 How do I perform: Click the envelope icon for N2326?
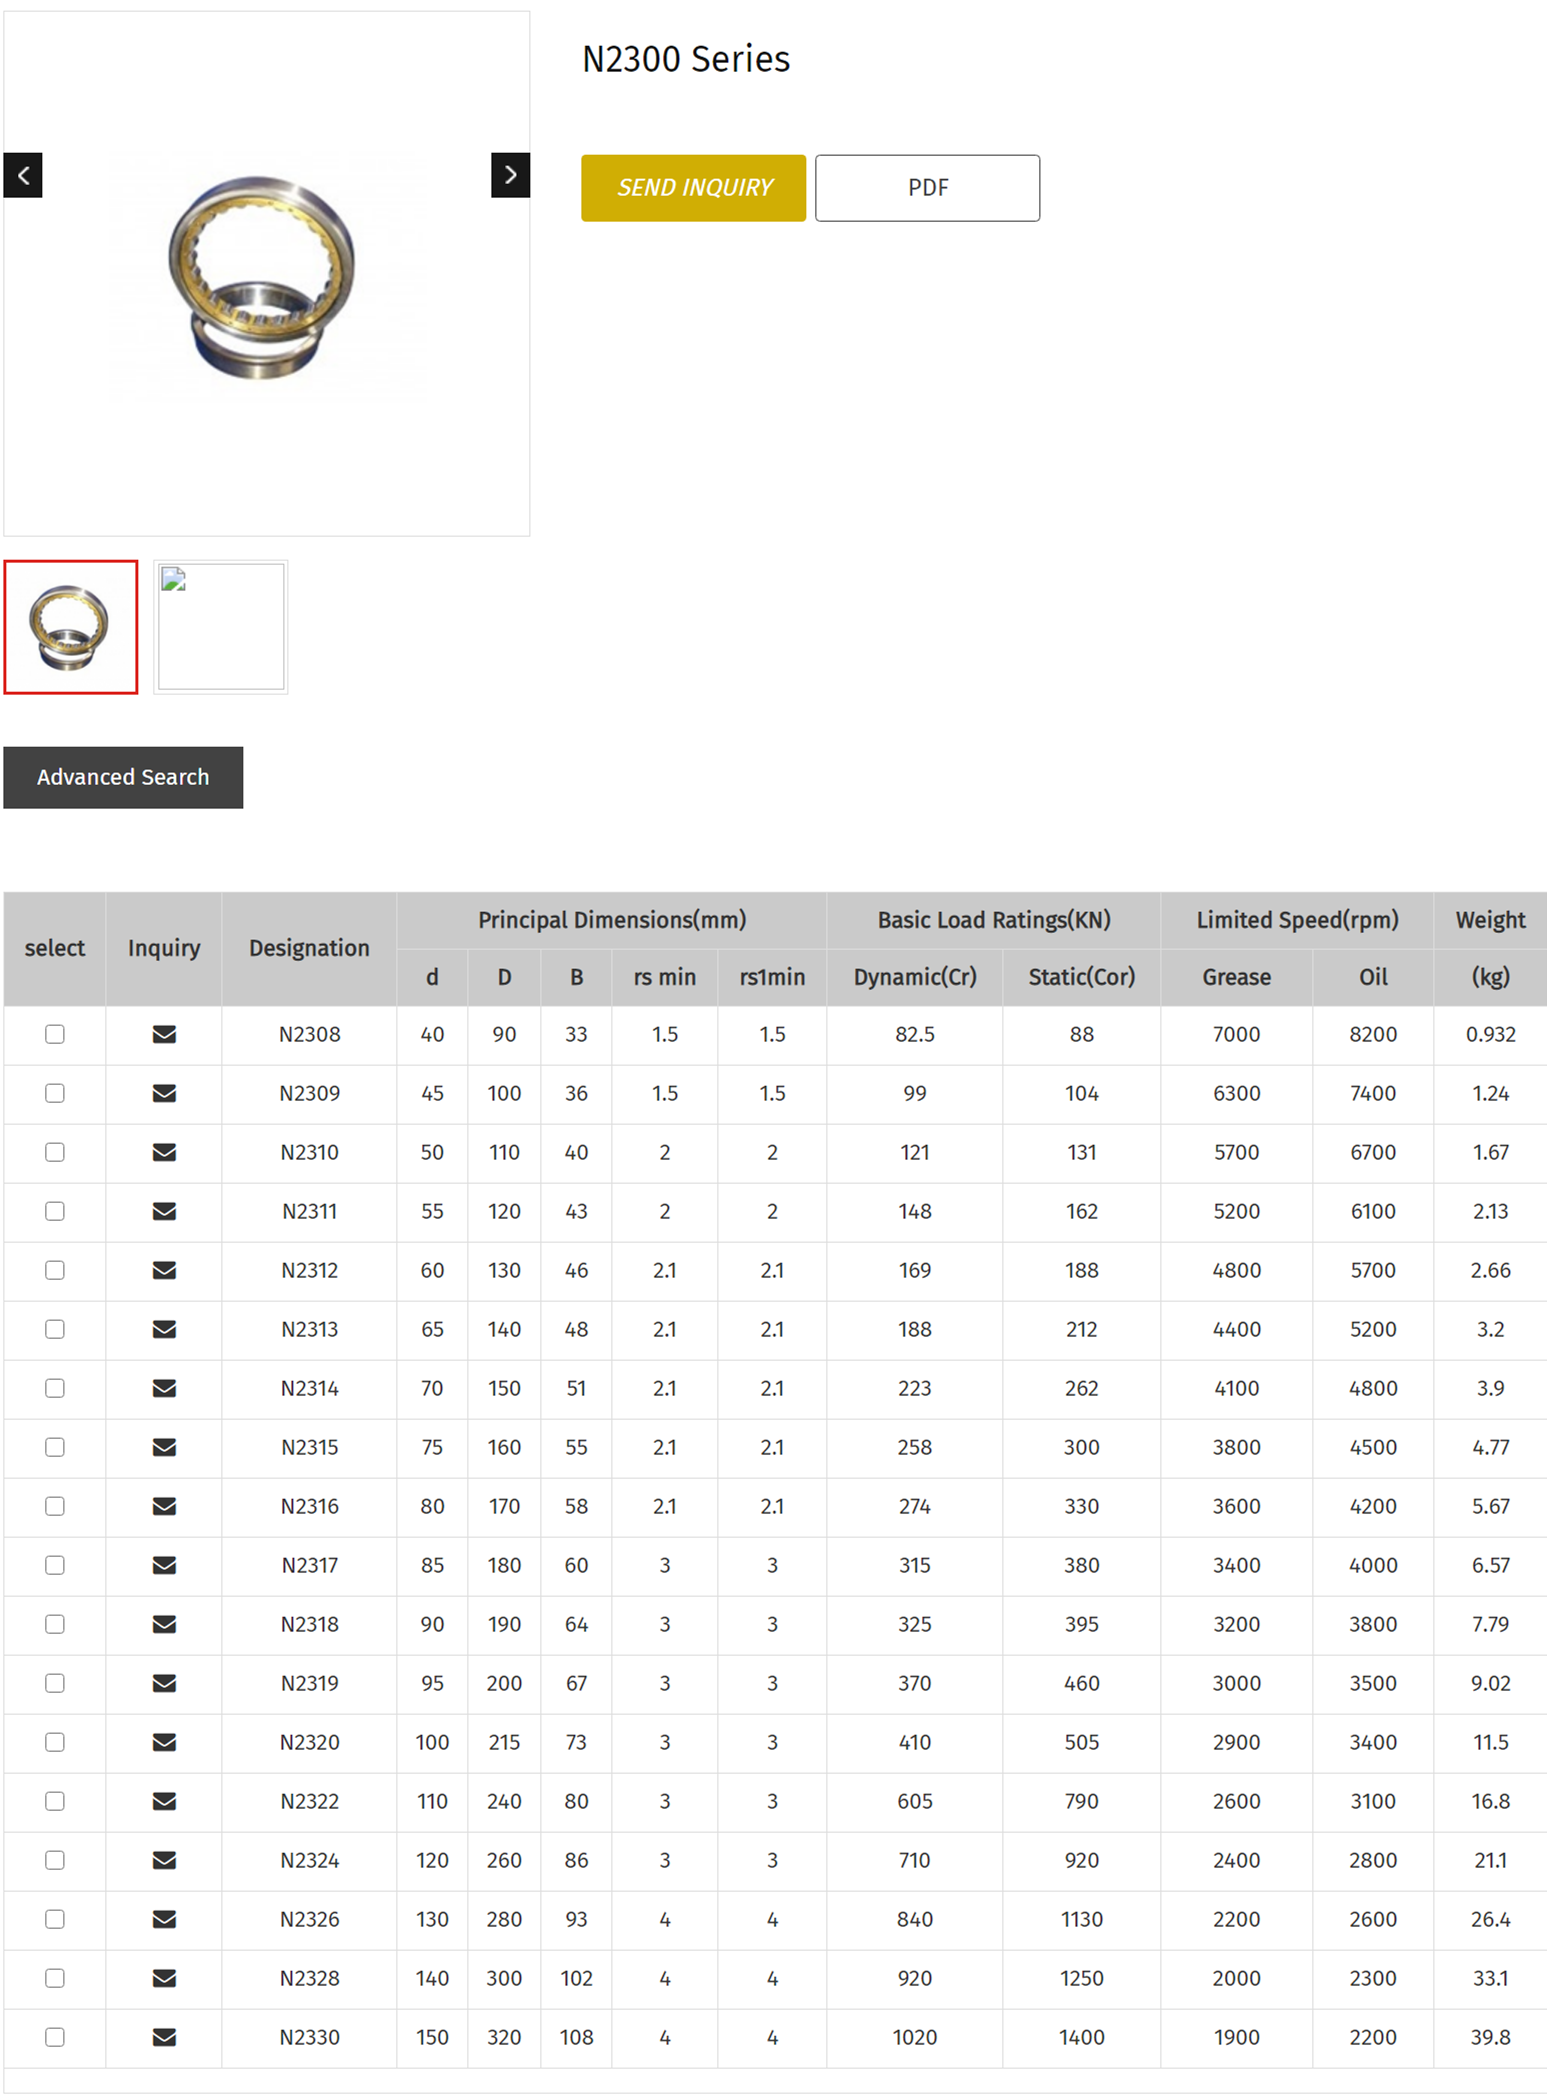[x=164, y=1919]
